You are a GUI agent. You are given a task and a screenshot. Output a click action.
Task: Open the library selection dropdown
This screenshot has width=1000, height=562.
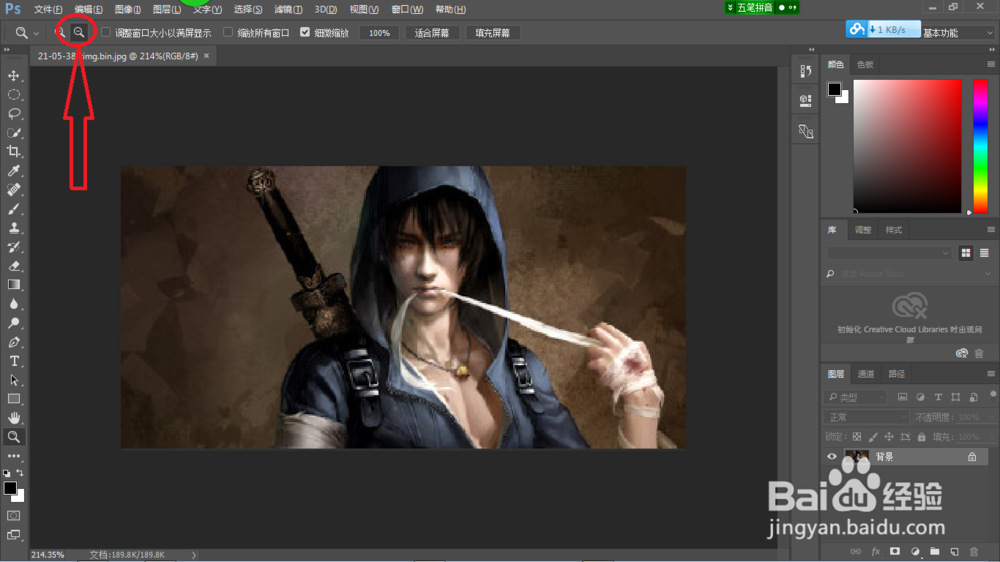888,253
